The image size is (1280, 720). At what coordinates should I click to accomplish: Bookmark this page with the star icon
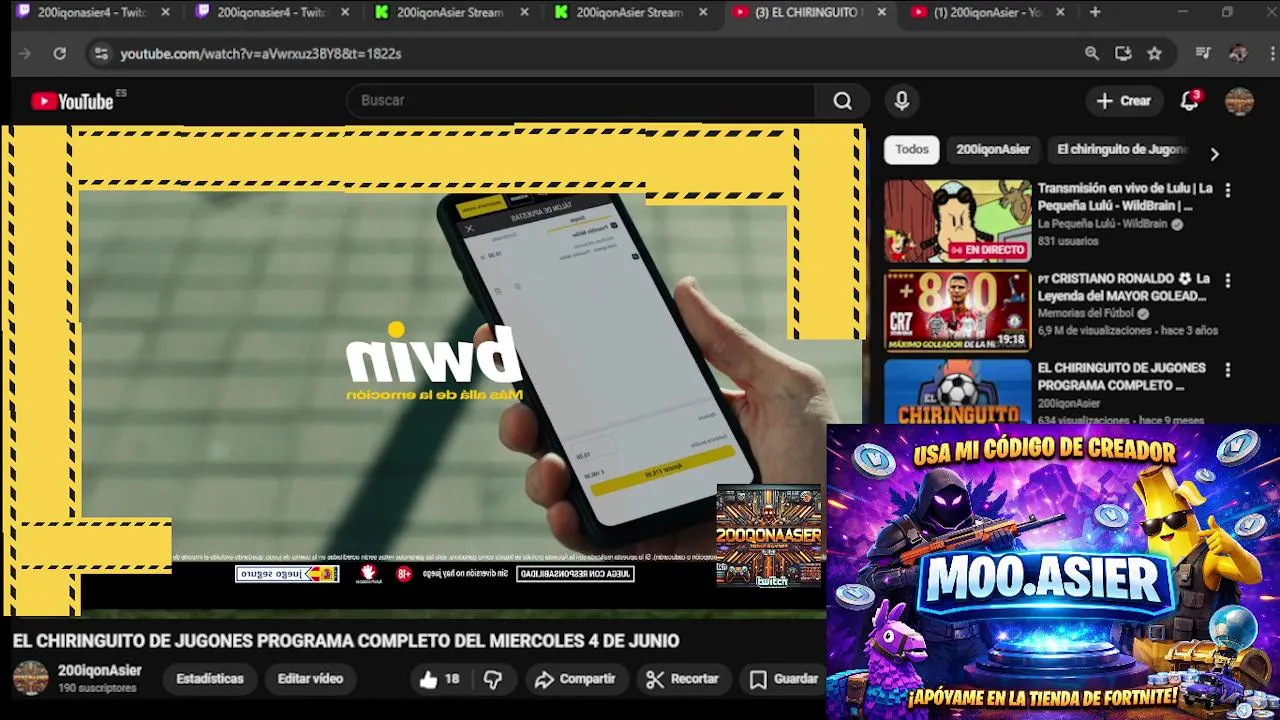pyautogui.click(x=1155, y=54)
